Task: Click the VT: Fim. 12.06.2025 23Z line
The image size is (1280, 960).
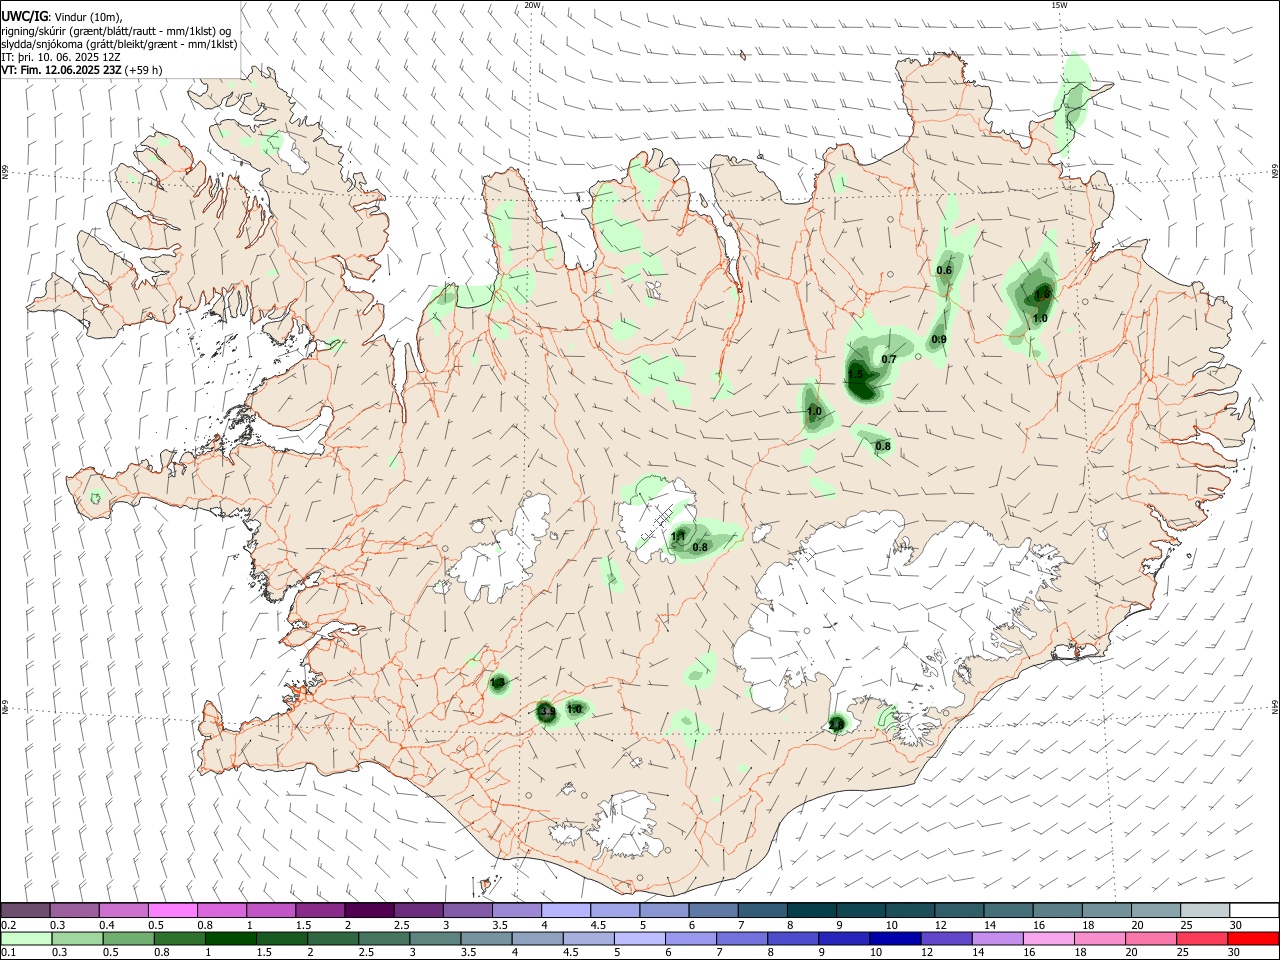Action: pos(82,70)
